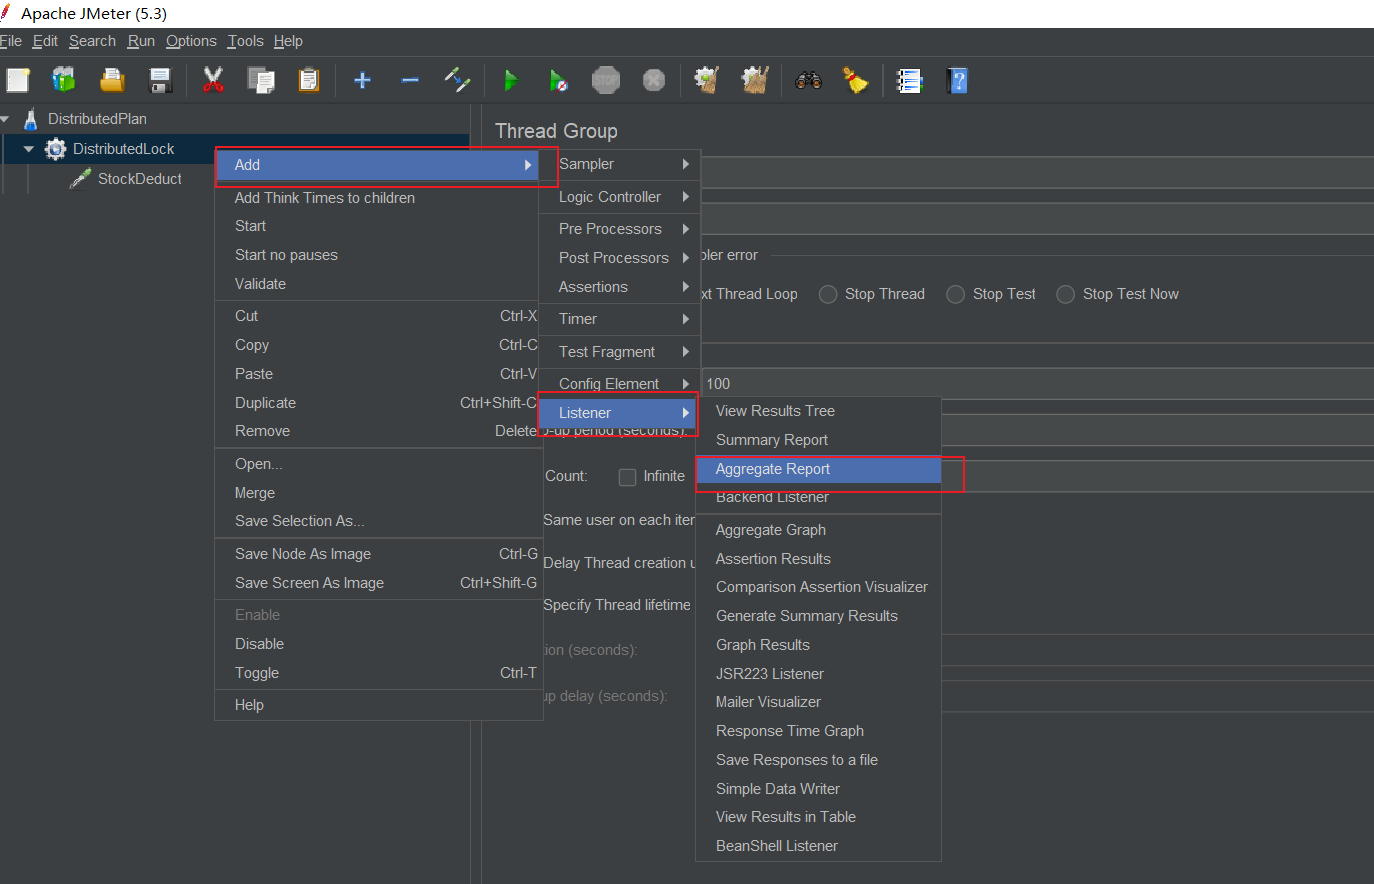
Task: Click the Save toolbar icon
Action: pyautogui.click(x=160, y=80)
